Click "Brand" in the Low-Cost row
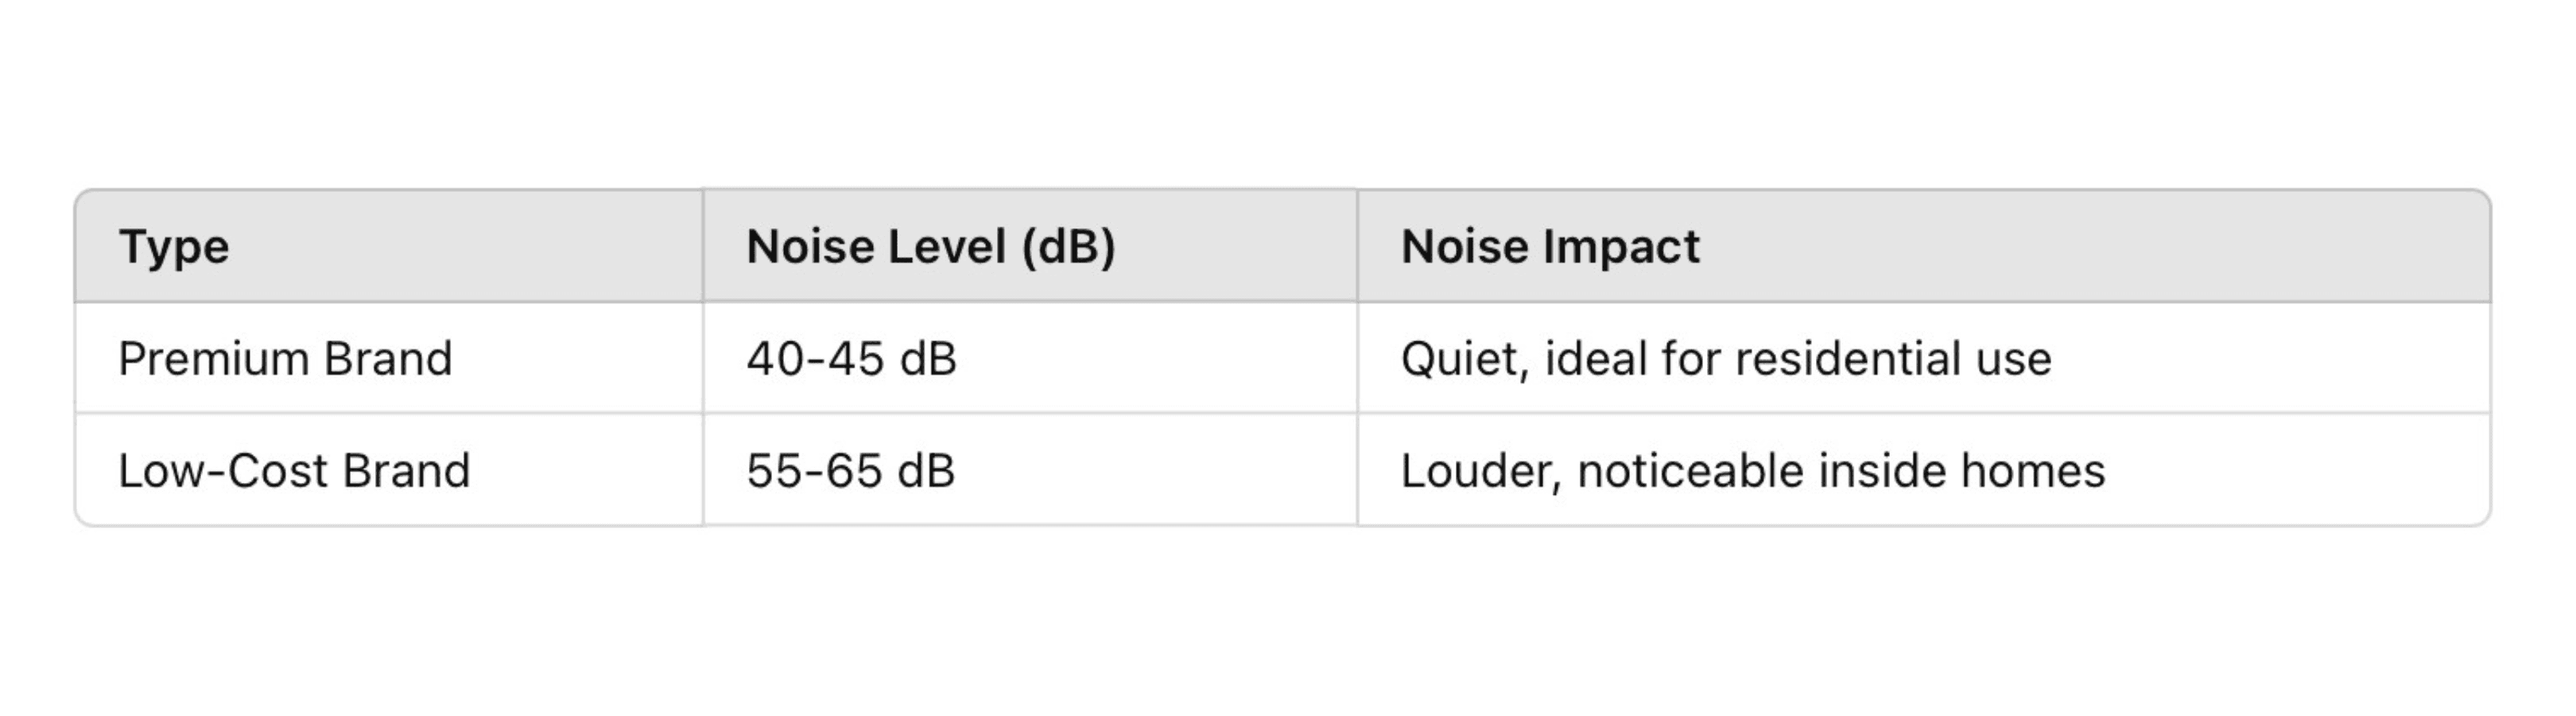 [405, 471]
